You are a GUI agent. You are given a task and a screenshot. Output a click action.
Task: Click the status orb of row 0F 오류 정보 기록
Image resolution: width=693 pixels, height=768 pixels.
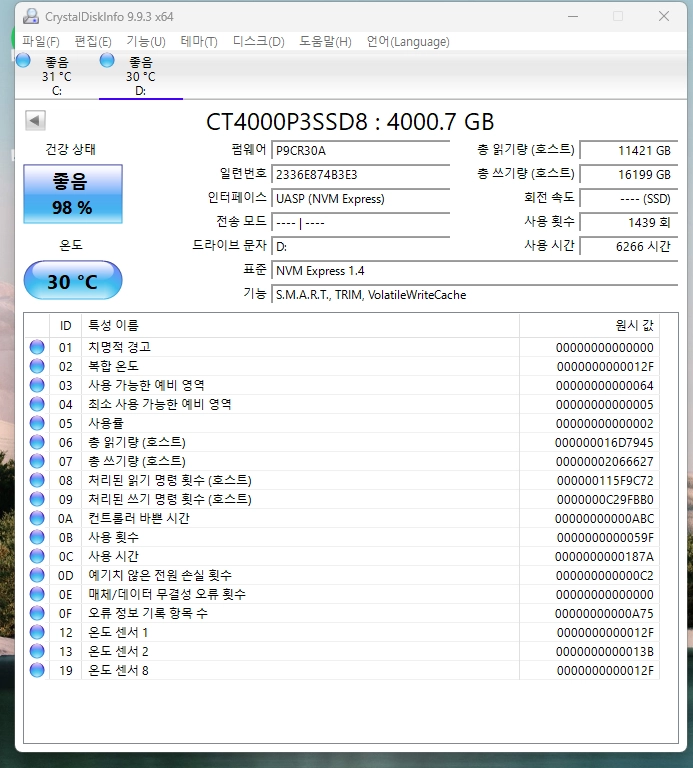click(37, 613)
